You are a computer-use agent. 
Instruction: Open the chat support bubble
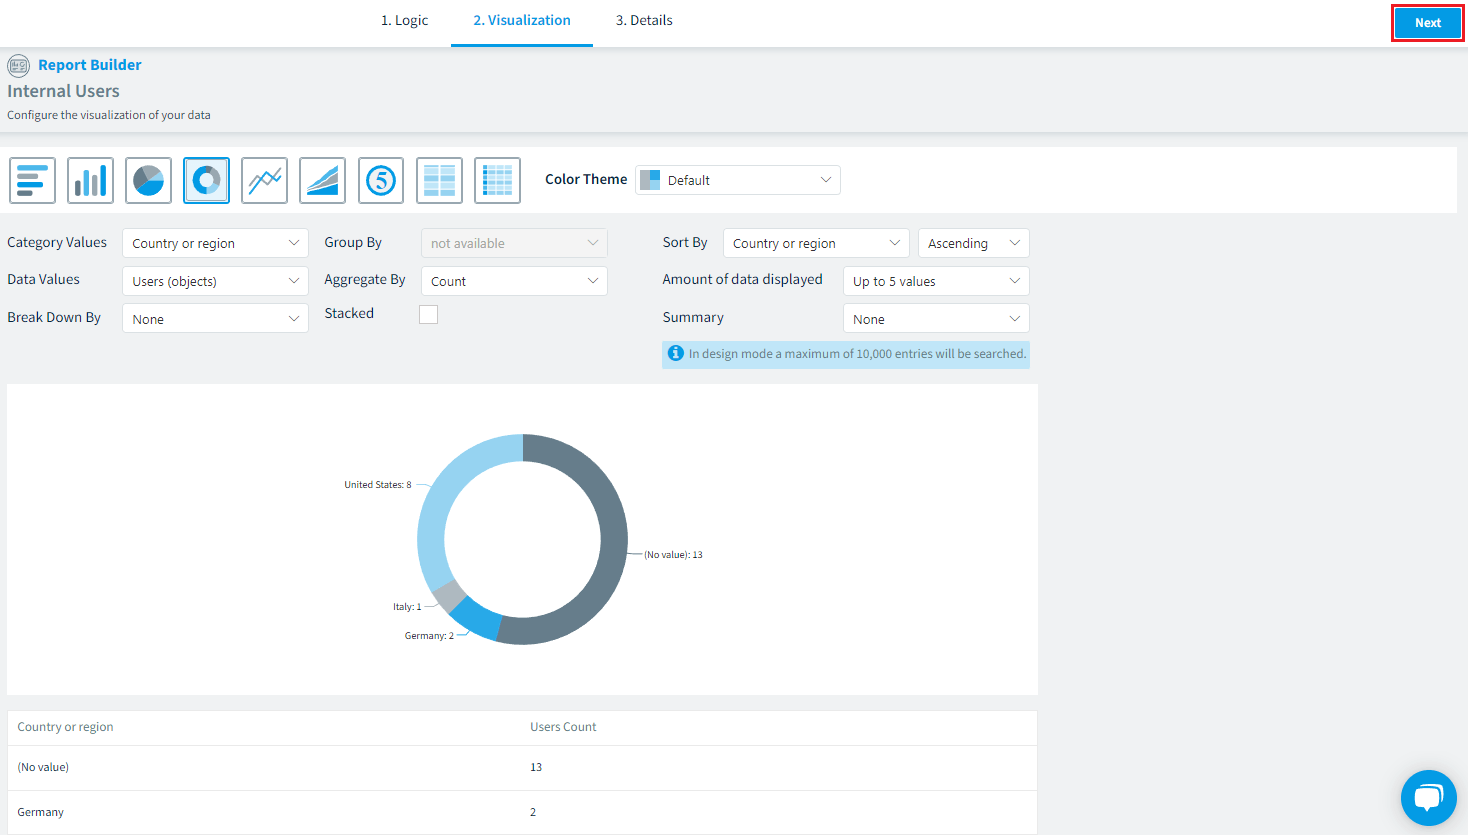(1428, 797)
